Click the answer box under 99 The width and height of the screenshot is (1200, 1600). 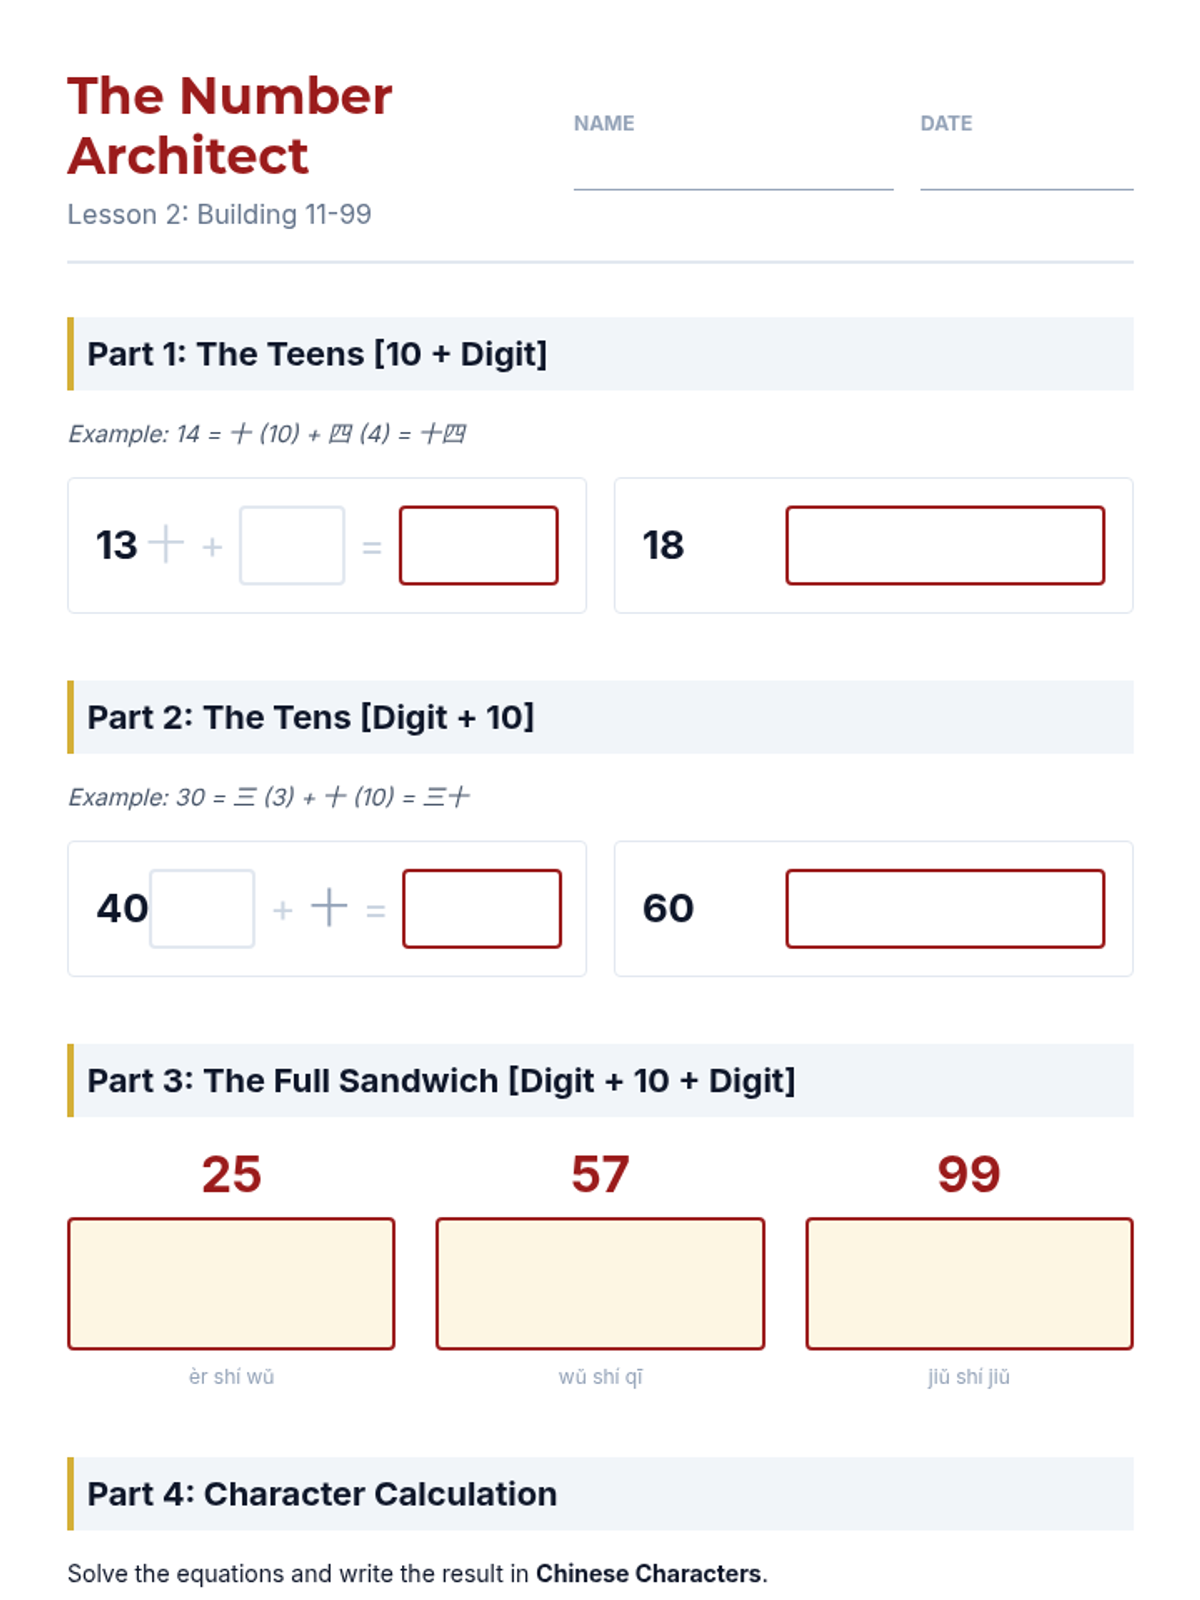pyautogui.click(x=969, y=1283)
